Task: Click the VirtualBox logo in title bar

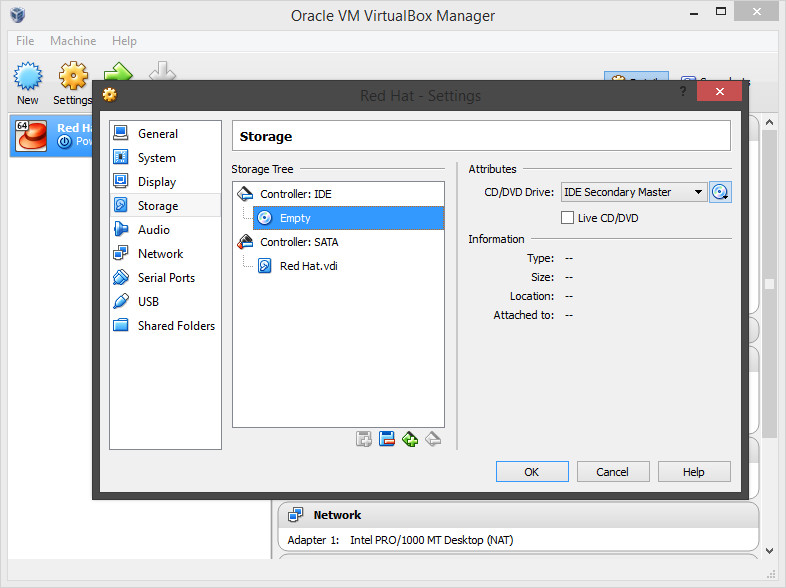Action: [x=18, y=15]
